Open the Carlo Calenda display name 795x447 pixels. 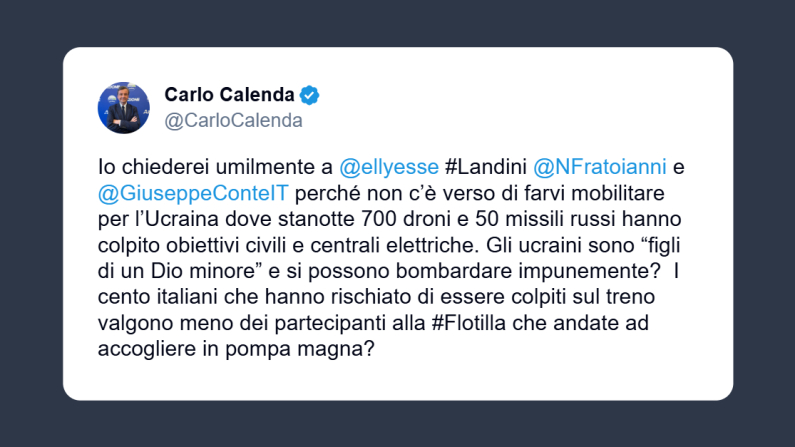pos(229,96)
